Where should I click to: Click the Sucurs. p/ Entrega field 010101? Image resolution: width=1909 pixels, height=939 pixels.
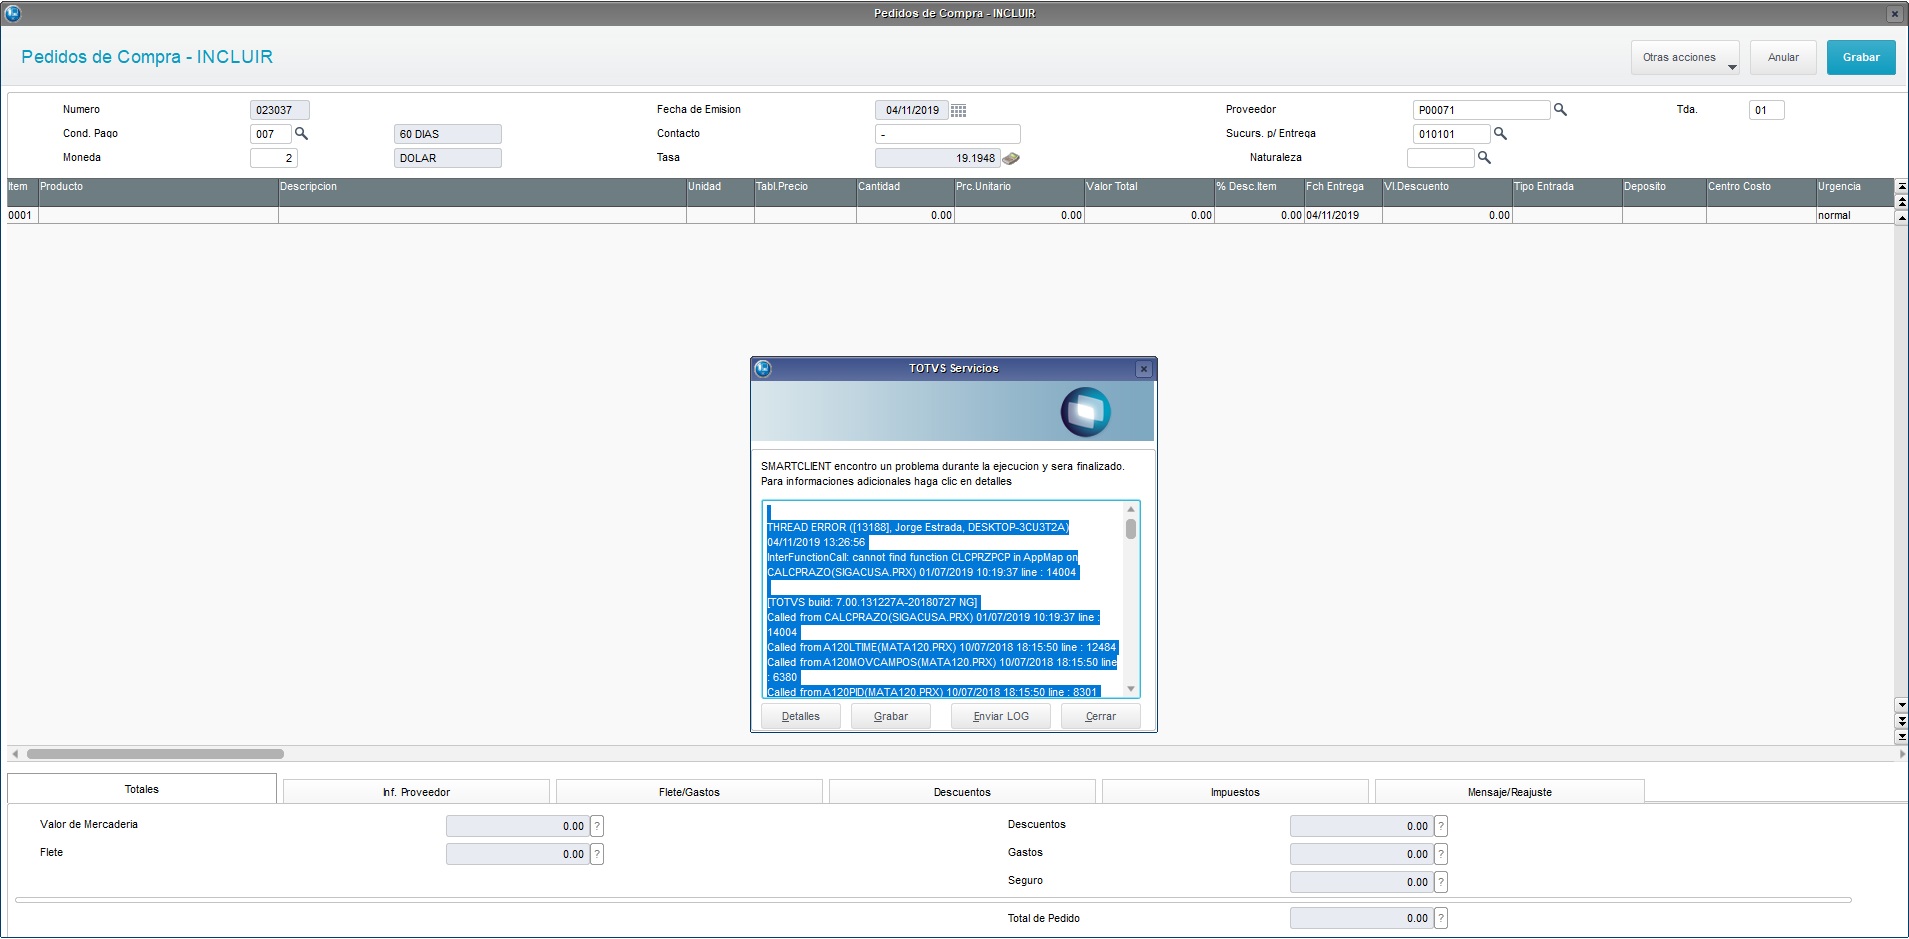pyautogui.click(x=1451, y=134)
